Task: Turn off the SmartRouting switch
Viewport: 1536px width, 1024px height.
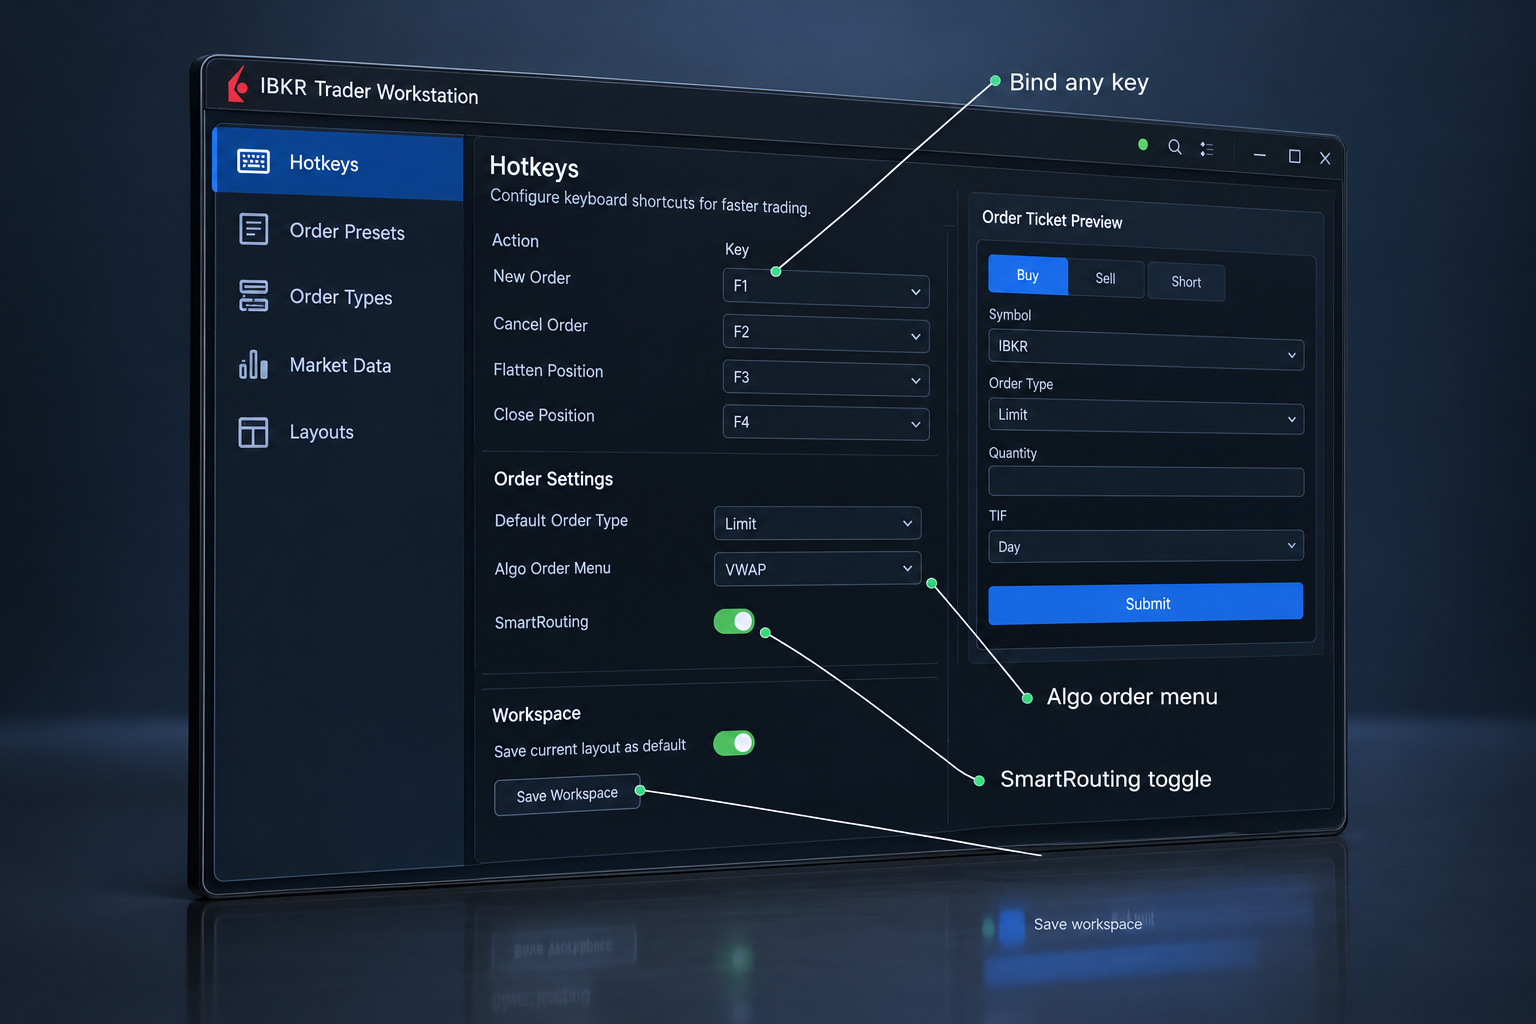Action: (x=734, y=622)
